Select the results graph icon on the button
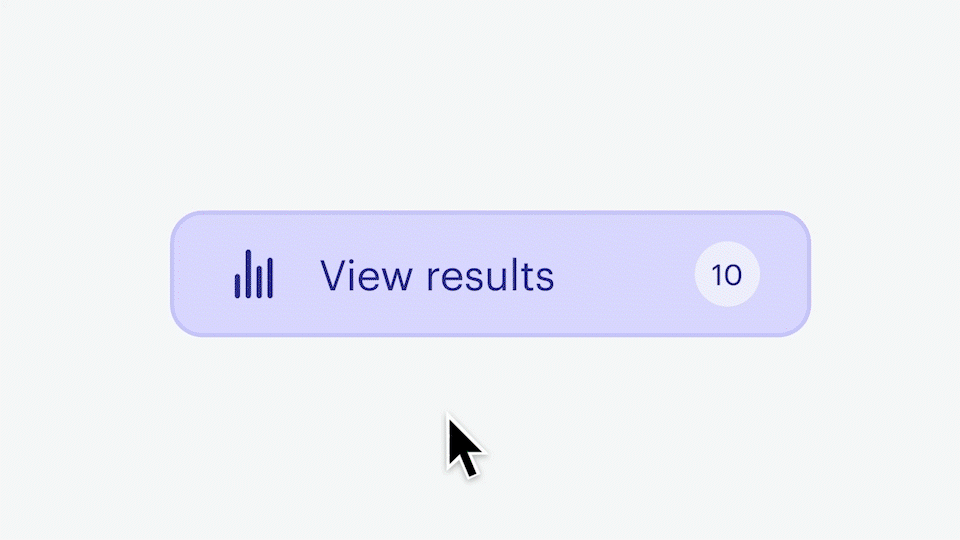The width and height of the screenshot is (960, 540). click(254, 274)
